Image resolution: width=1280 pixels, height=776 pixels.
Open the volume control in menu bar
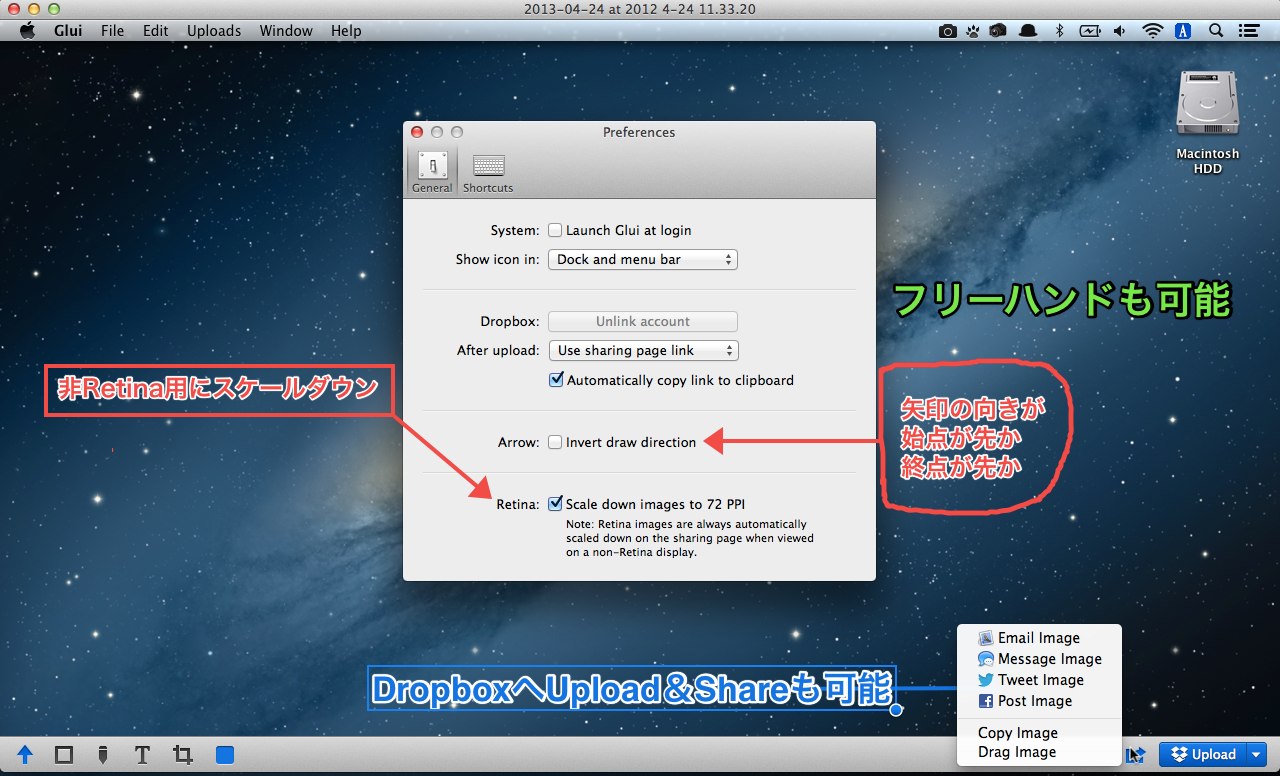1119,31
